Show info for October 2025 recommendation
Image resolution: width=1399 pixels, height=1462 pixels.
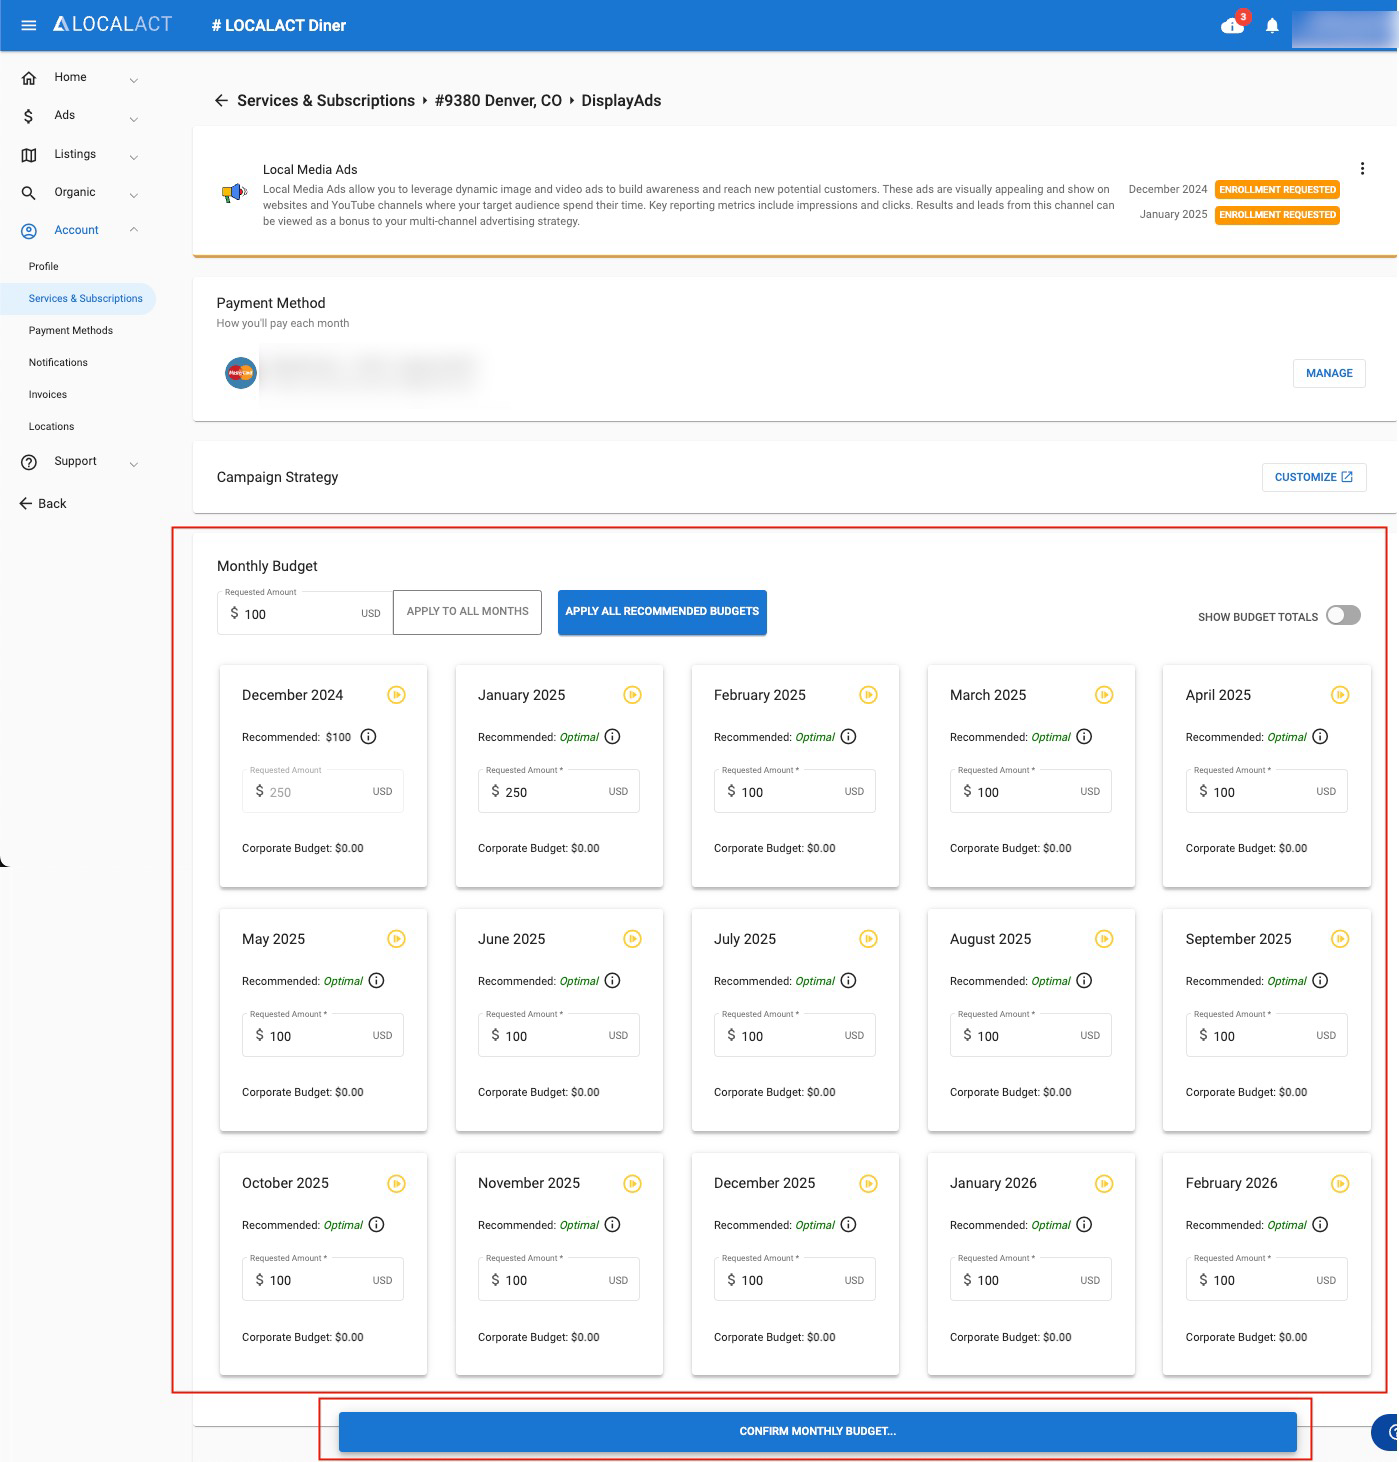[x=377, y=1225]
